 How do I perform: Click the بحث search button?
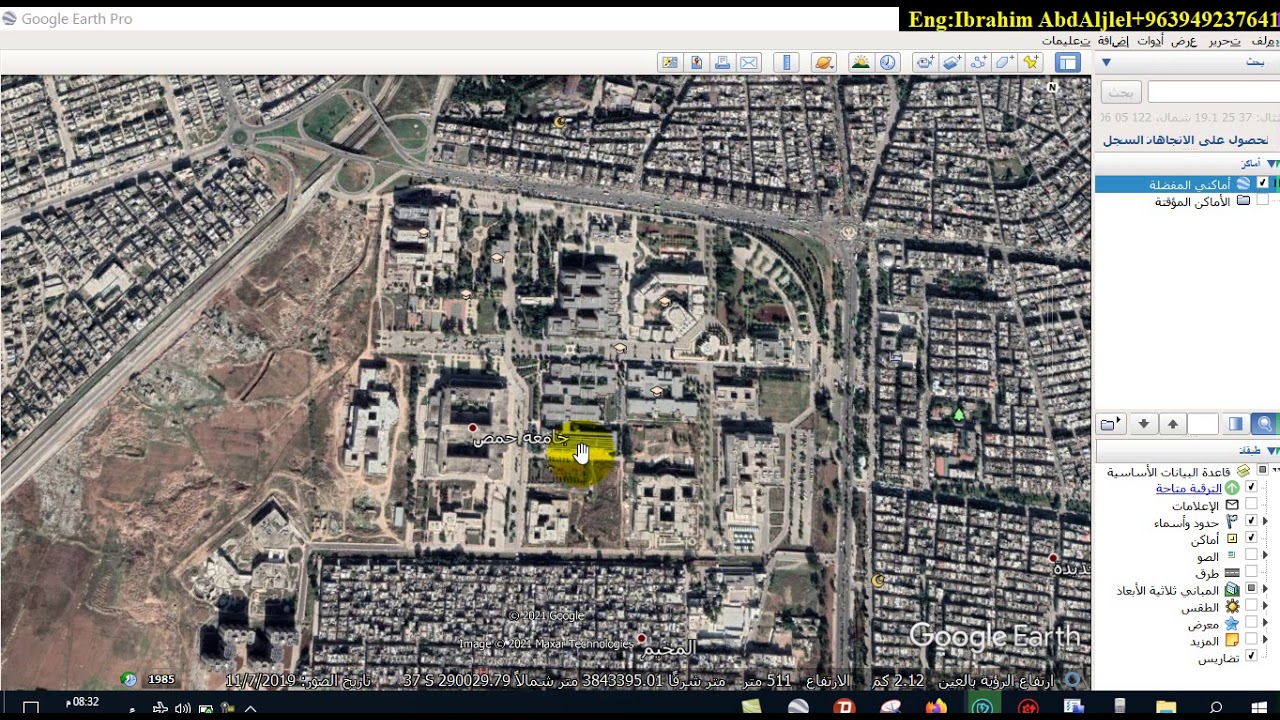point(1121,92)
